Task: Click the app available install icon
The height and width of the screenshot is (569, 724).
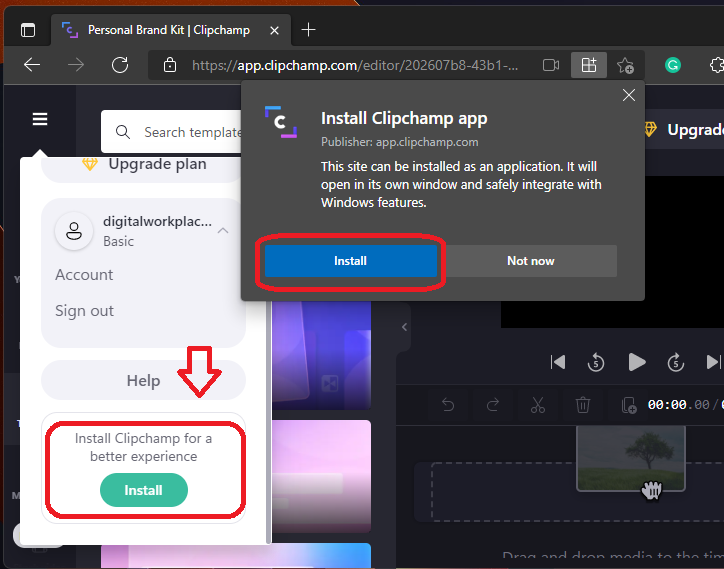Action: [589, 65]
